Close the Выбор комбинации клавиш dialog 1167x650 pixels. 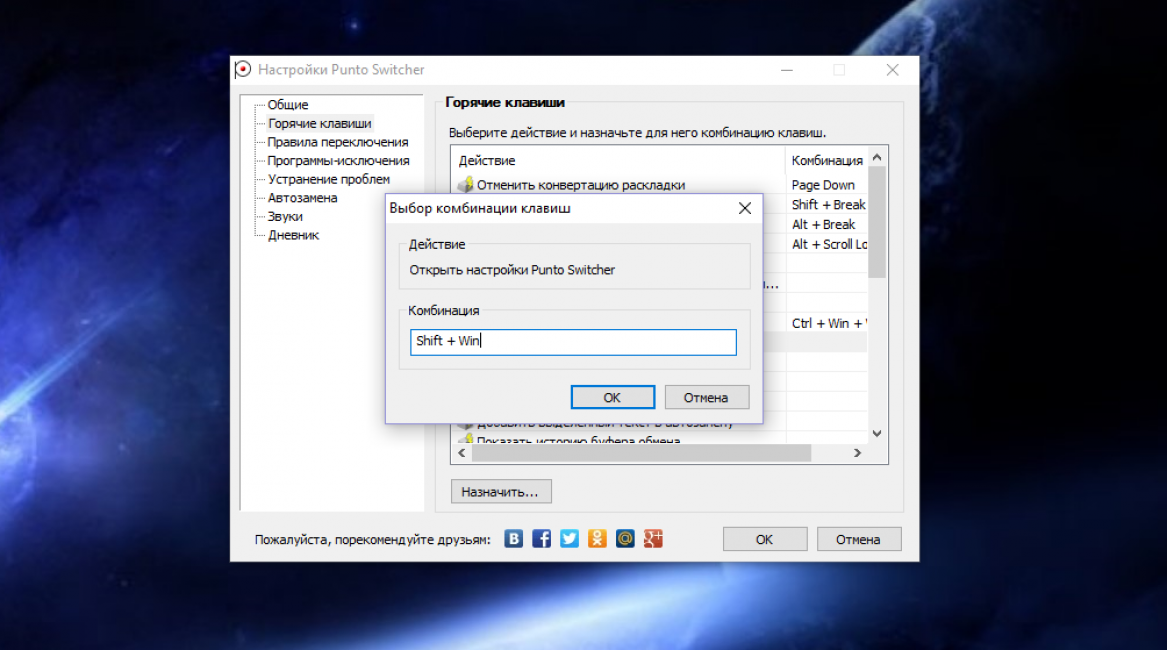pos(744,208)
